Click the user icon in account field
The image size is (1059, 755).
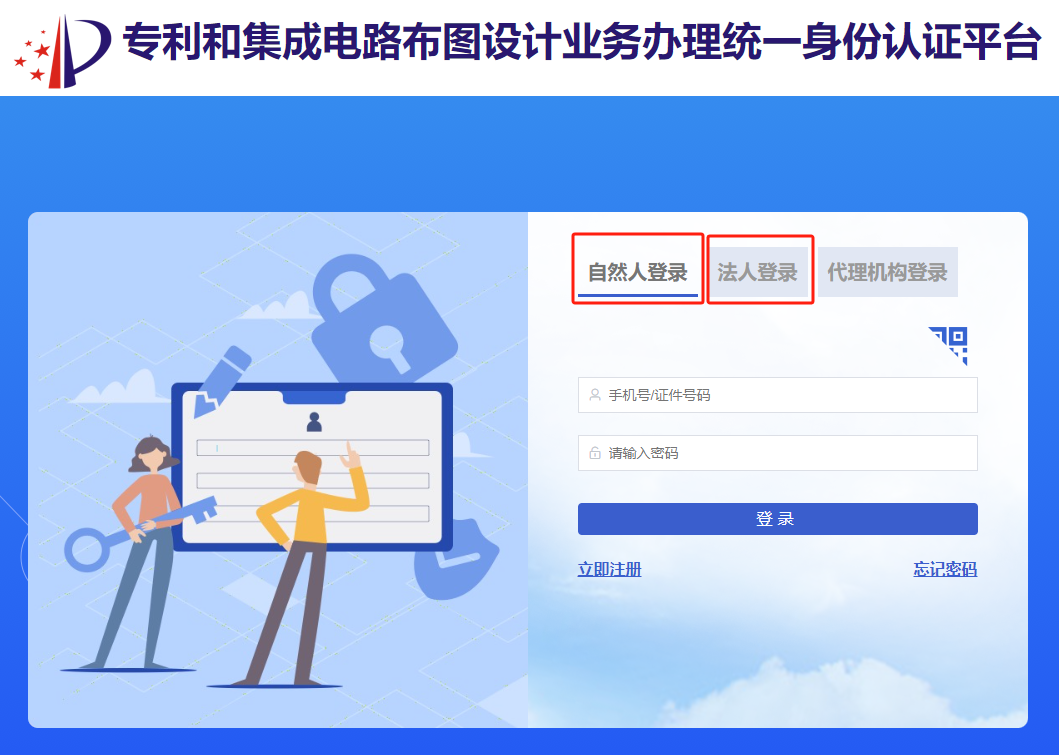[x=595, y=395]
